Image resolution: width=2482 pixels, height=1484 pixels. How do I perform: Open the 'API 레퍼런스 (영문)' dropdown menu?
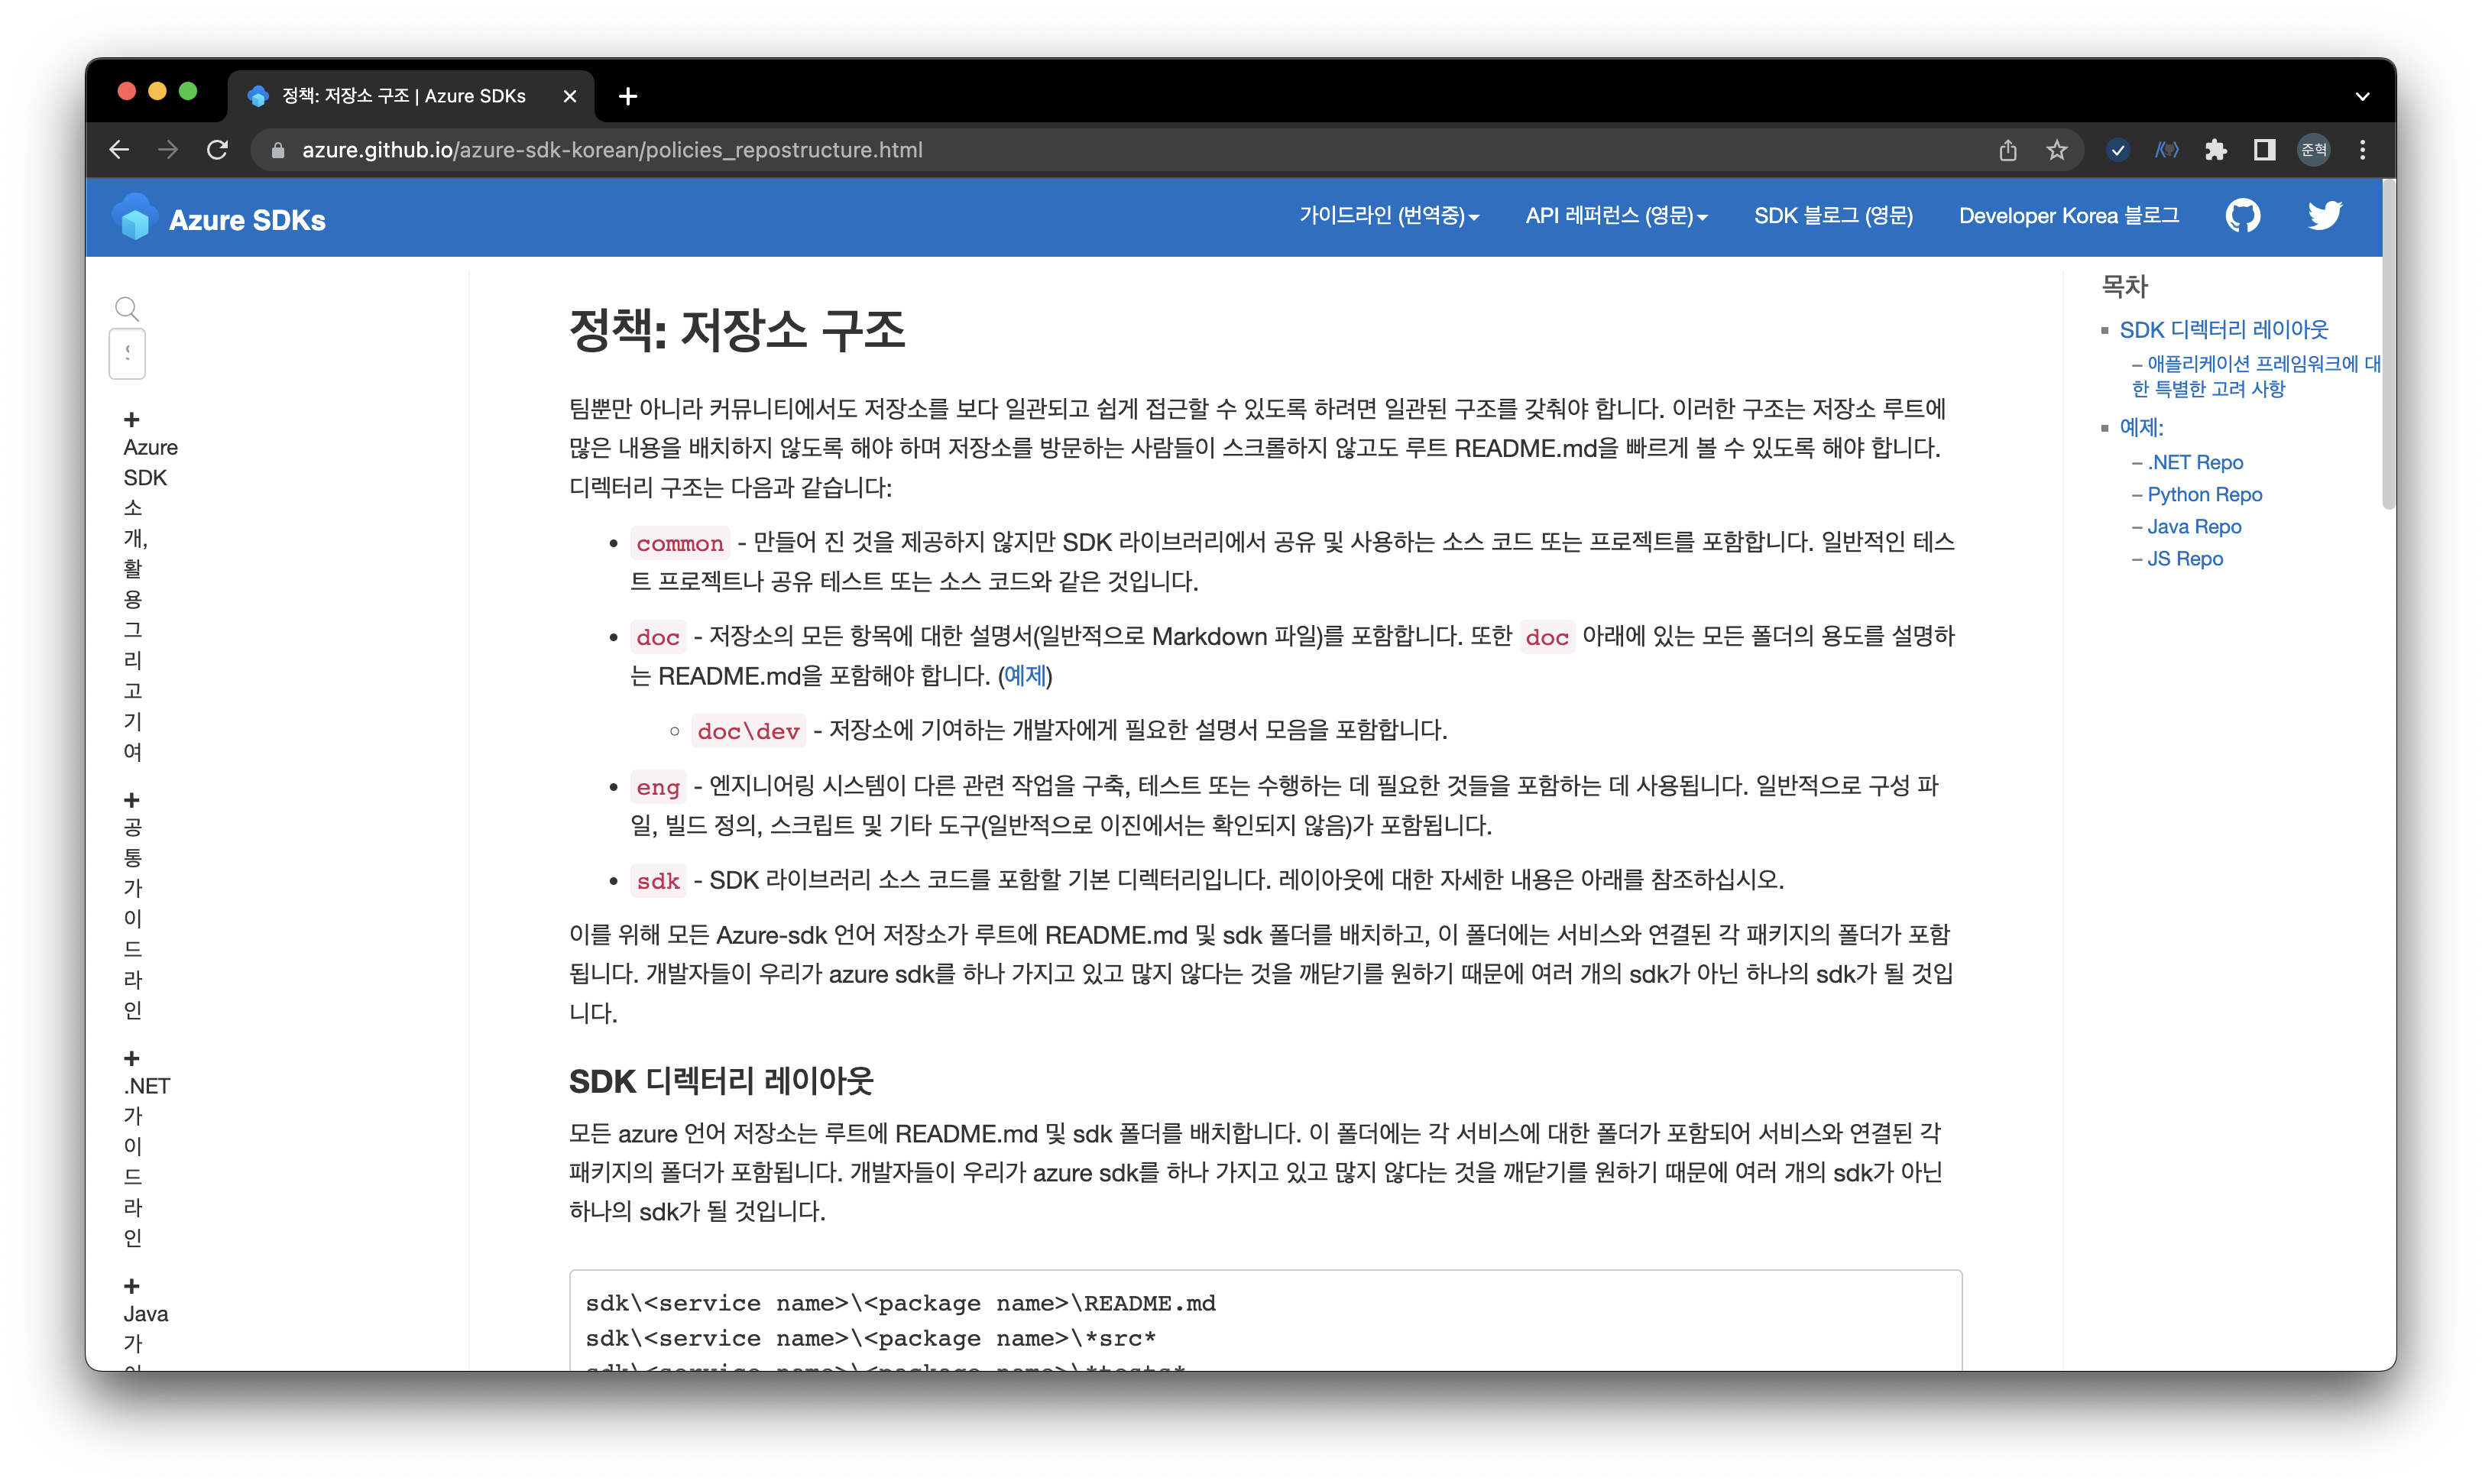pyautogui.click(x=1616, y=216)
